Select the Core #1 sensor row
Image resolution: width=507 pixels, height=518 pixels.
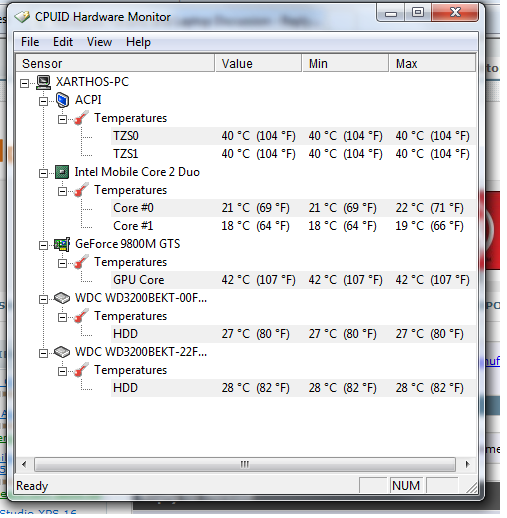[293, 226]
